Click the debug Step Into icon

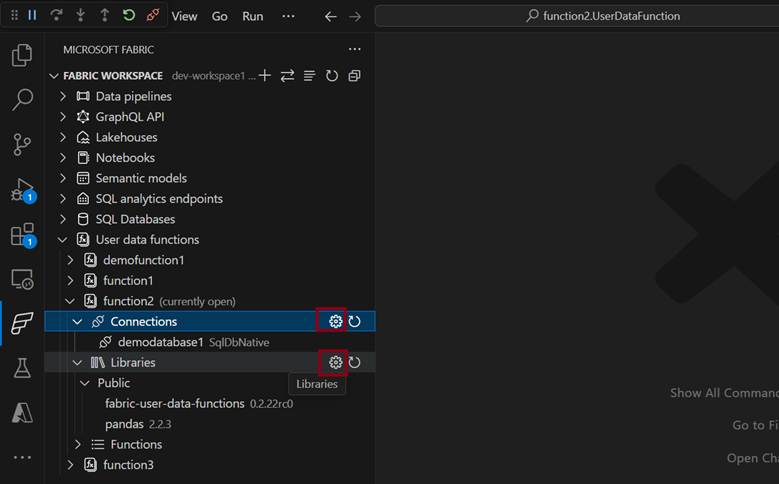pyautogui.click(x=80, y=15)
